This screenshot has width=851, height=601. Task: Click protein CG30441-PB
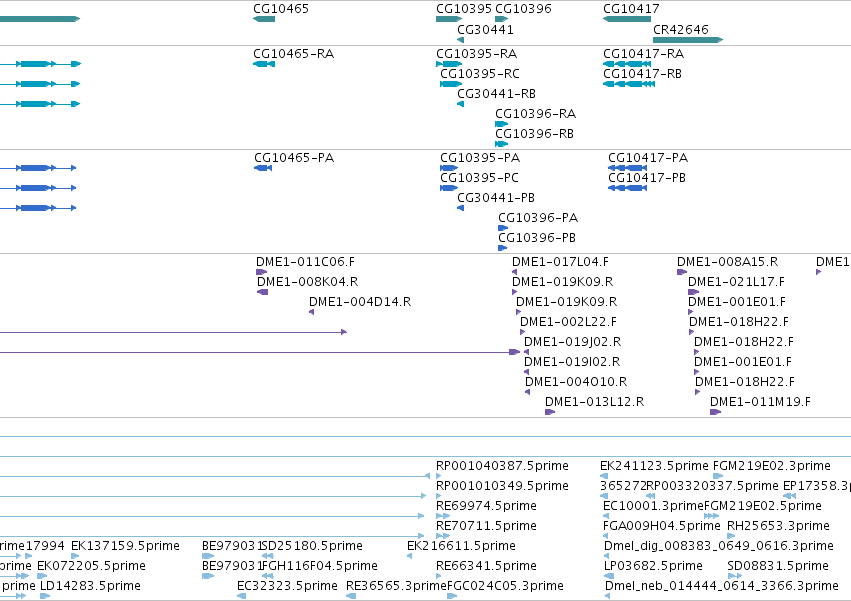(496, 198)
